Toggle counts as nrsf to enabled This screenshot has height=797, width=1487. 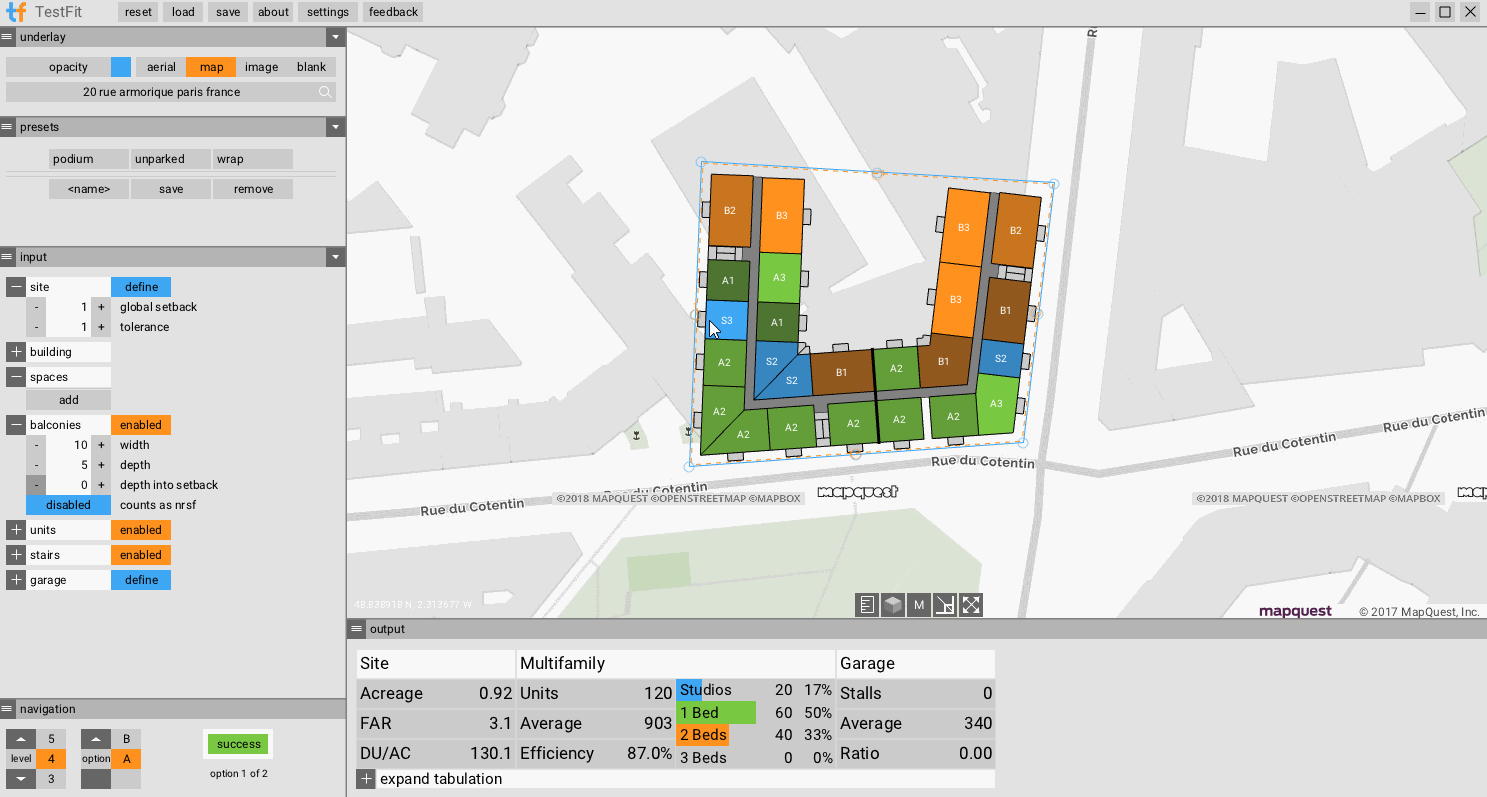68,505
